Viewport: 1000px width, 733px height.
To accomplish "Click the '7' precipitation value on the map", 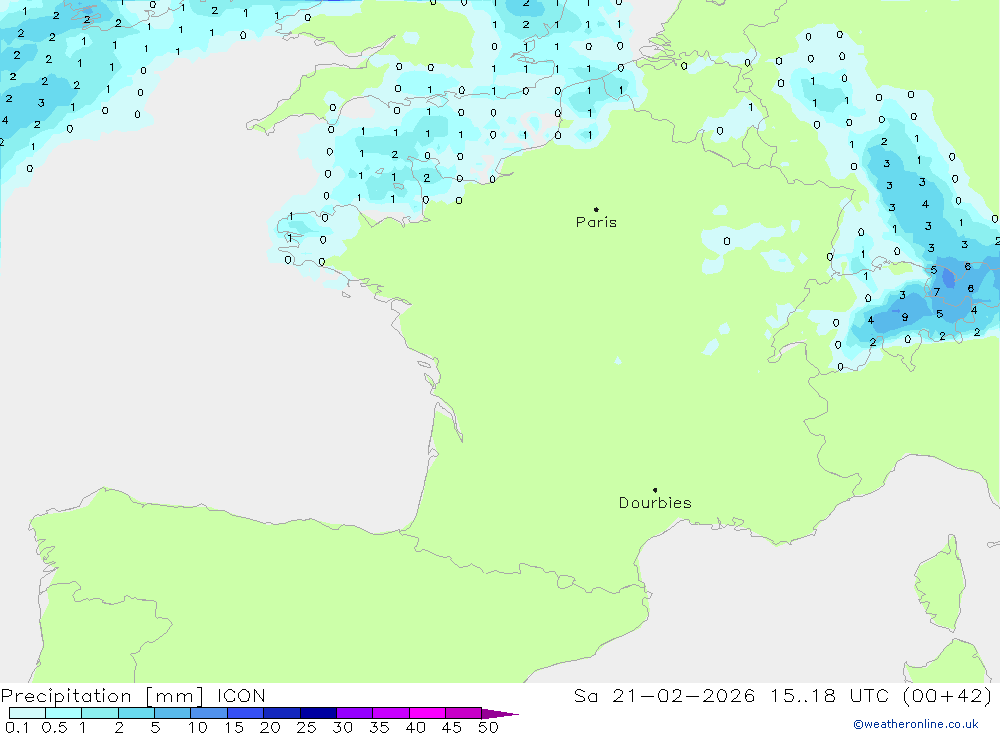I will point(937,292).
